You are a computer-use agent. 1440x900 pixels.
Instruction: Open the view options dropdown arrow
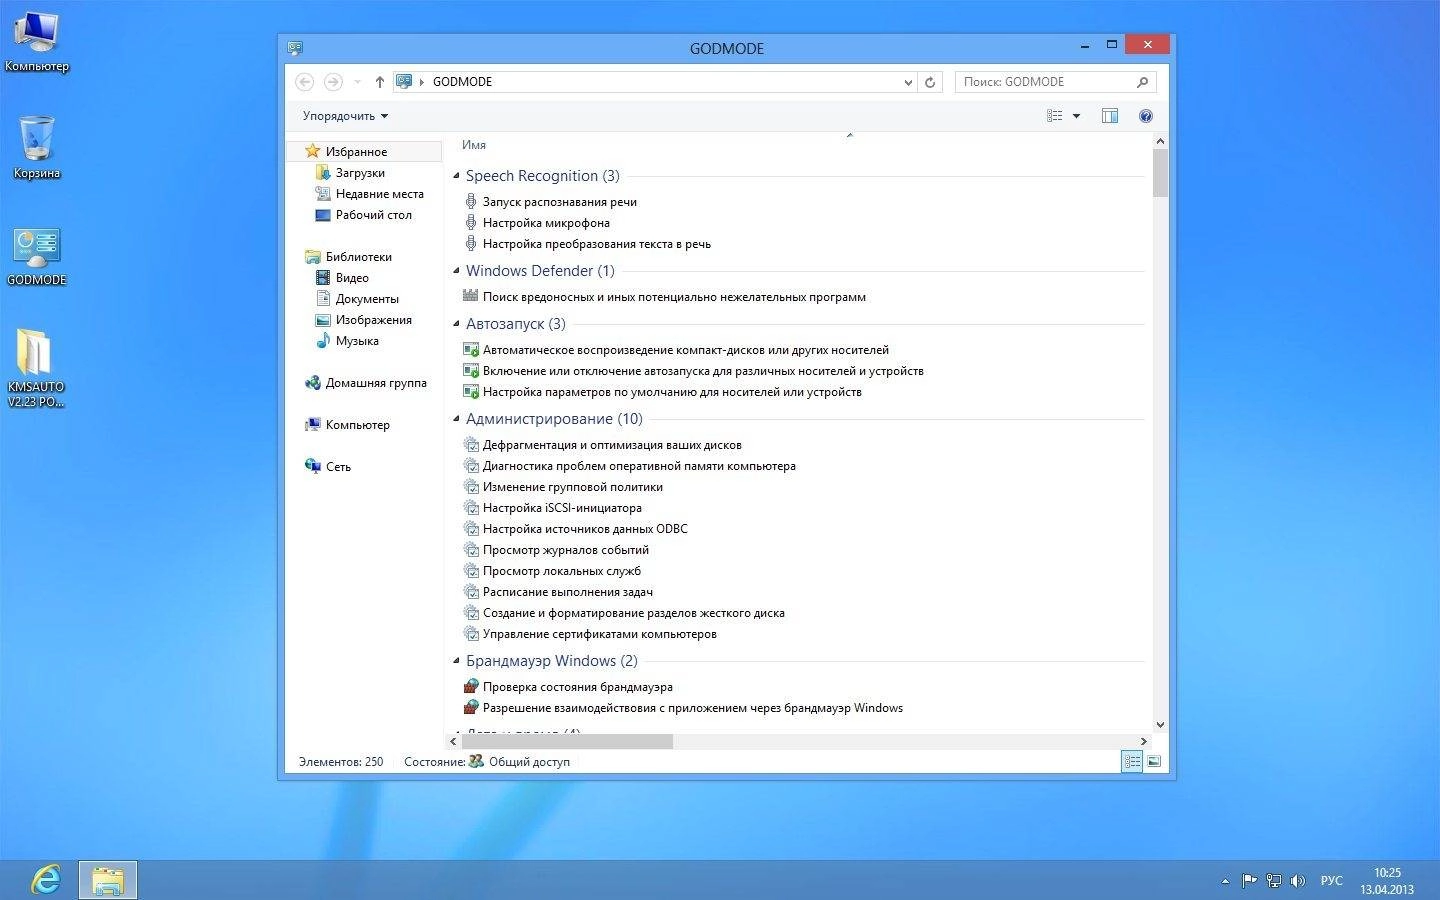tap(1077, 116)
